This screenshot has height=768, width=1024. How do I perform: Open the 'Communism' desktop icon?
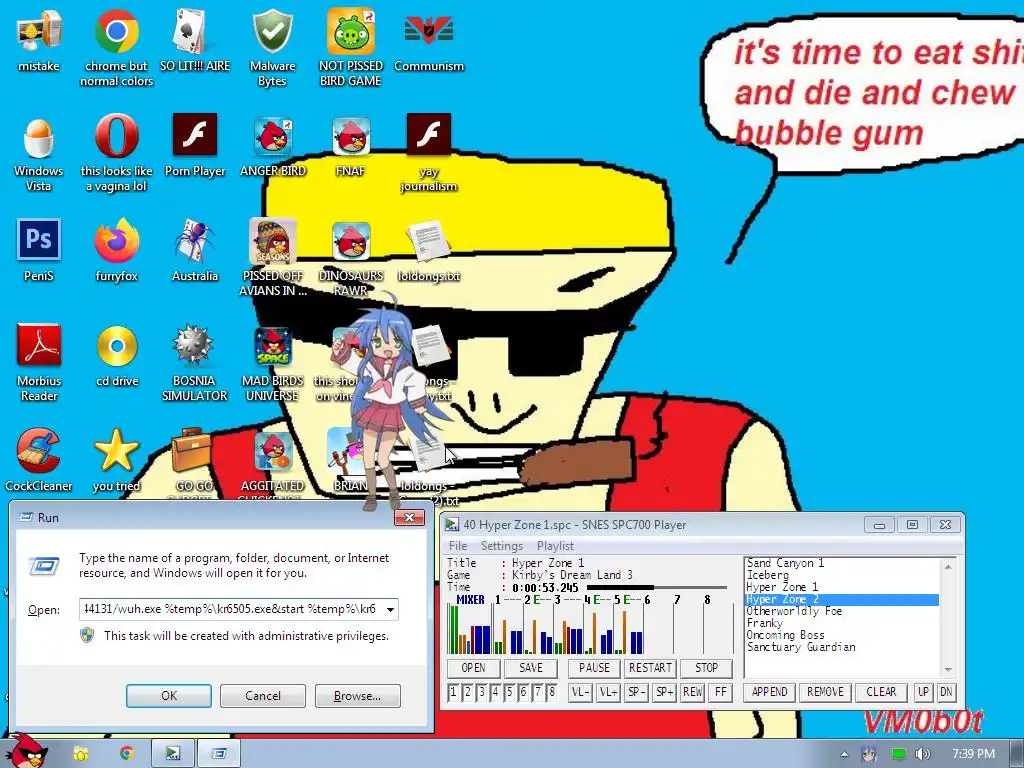click(x=428, y=31)
